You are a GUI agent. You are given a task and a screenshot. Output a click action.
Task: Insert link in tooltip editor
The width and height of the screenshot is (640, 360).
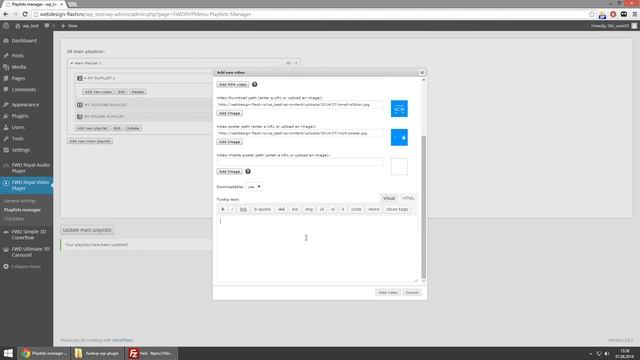(243, 209)
